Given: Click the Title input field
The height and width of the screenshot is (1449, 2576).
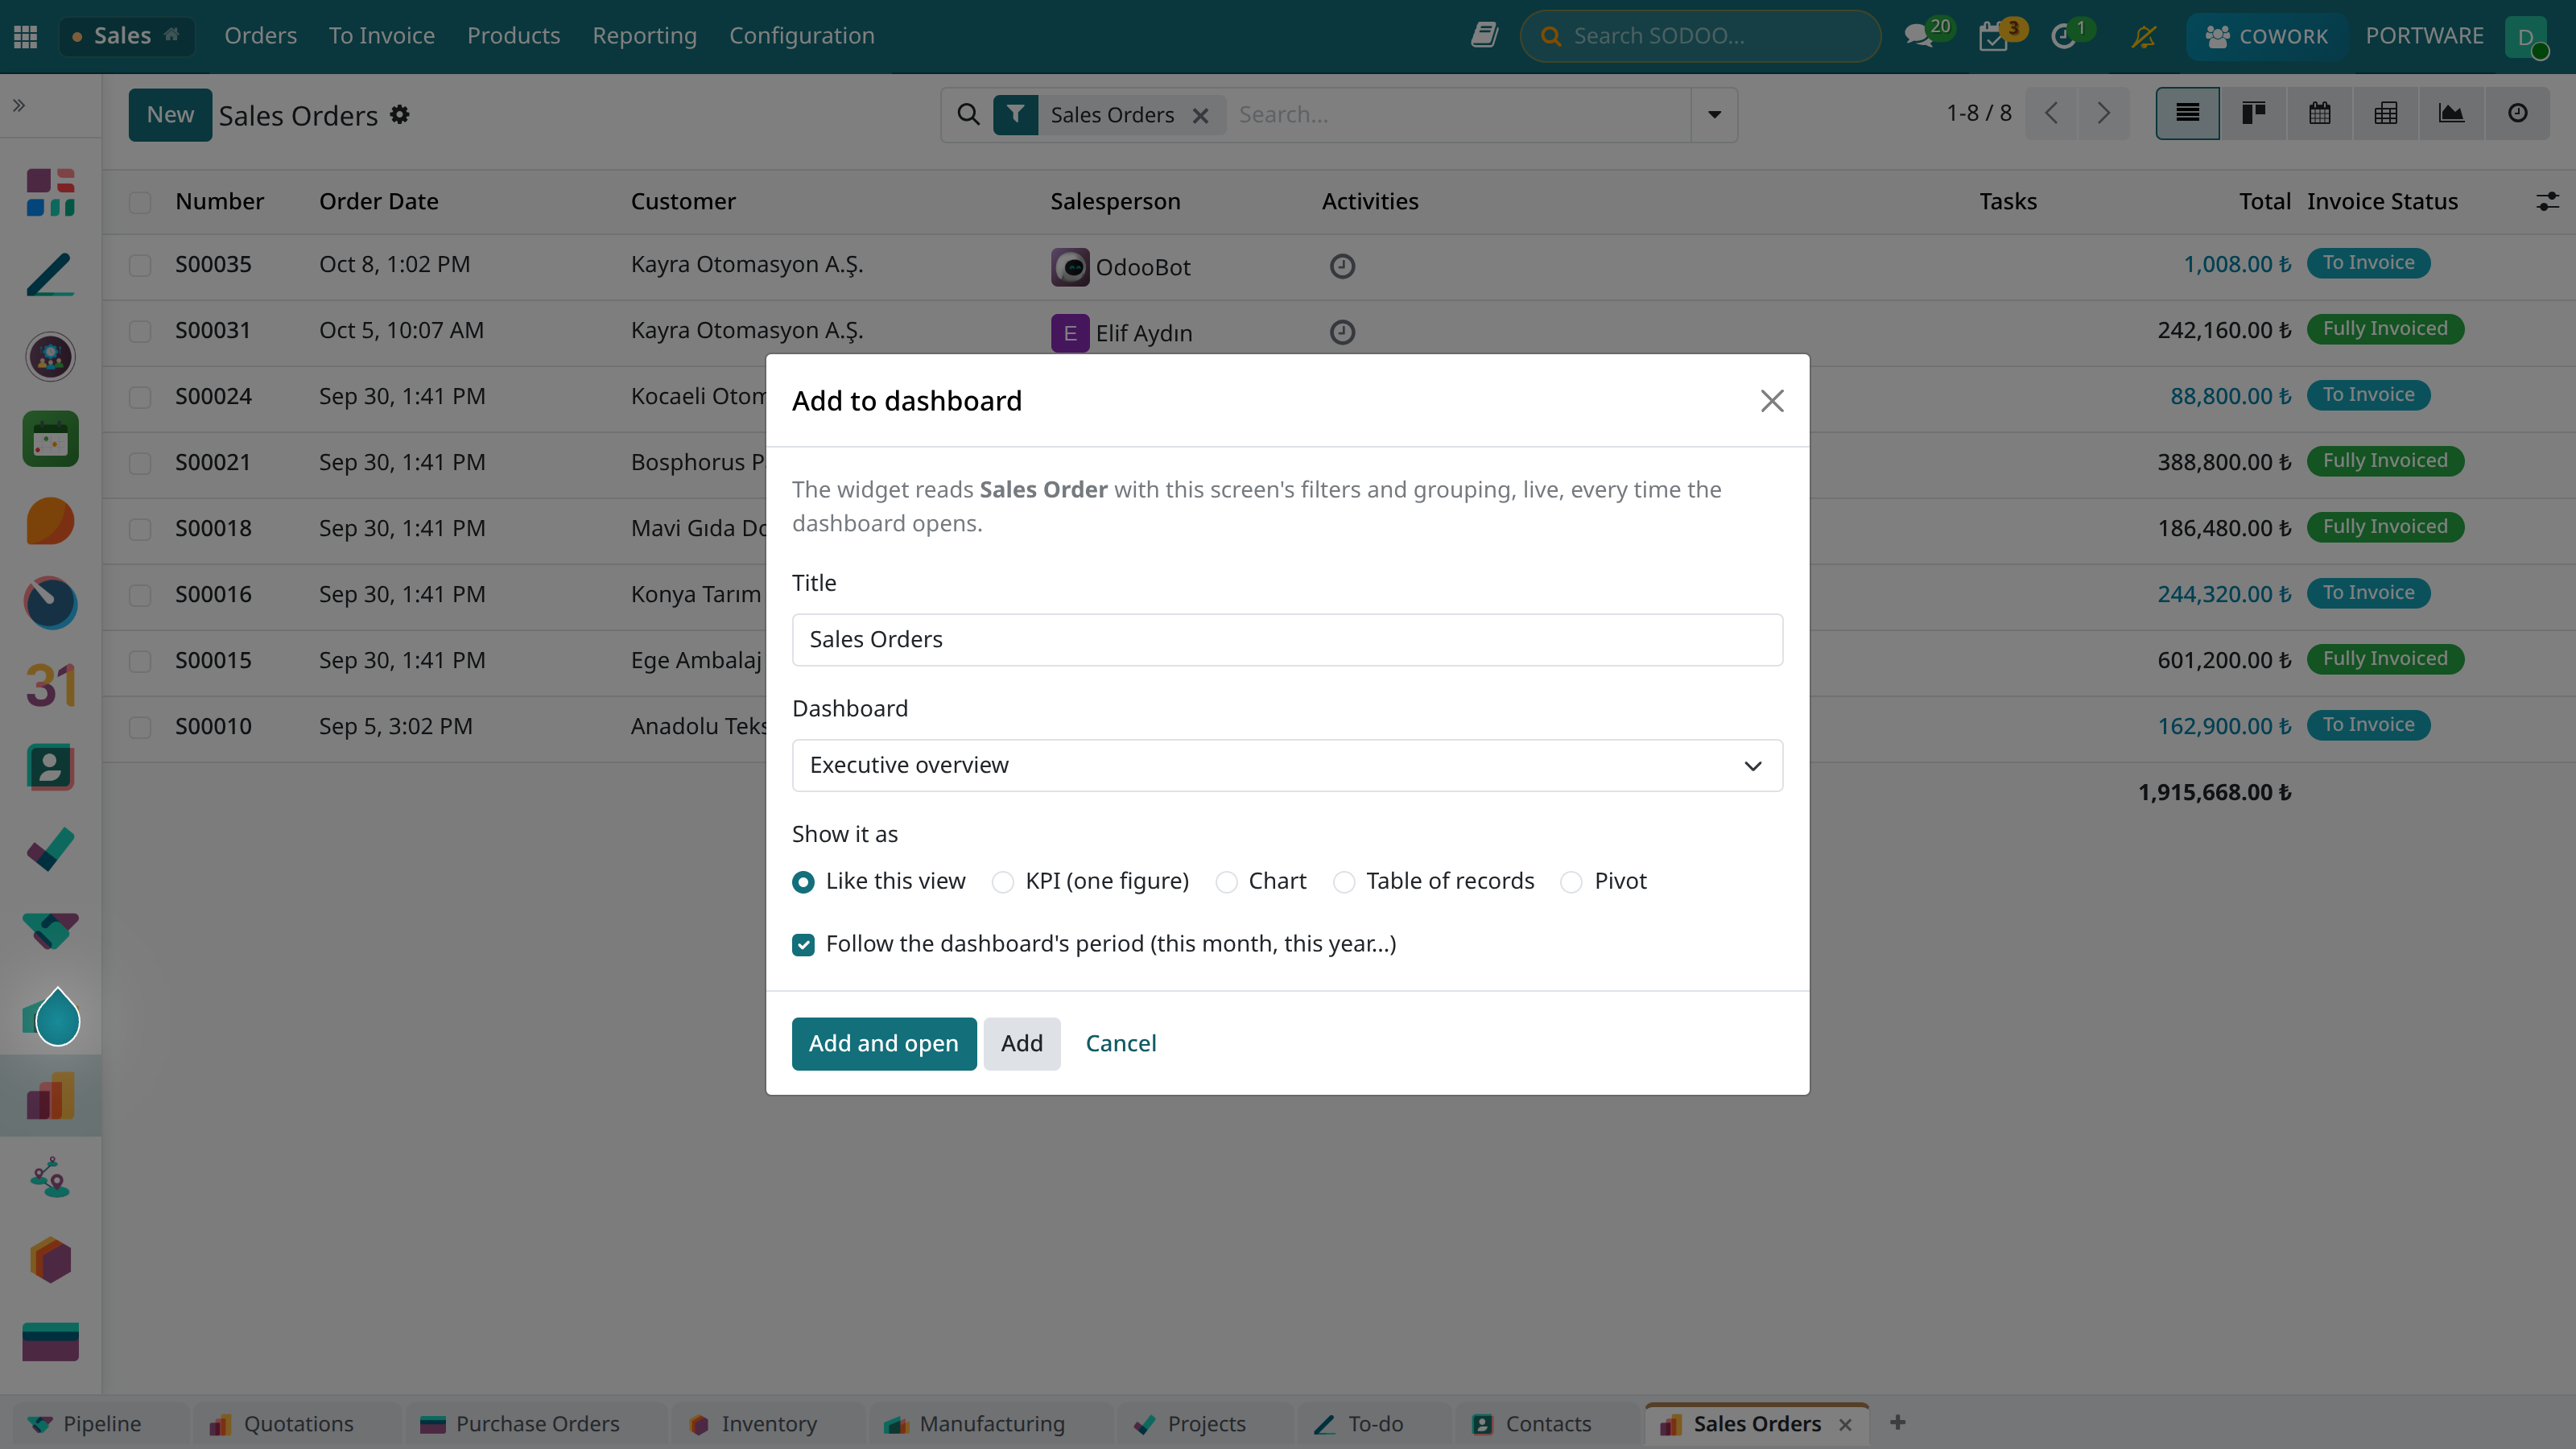Looking at the screenshot, I should 1287,640.
